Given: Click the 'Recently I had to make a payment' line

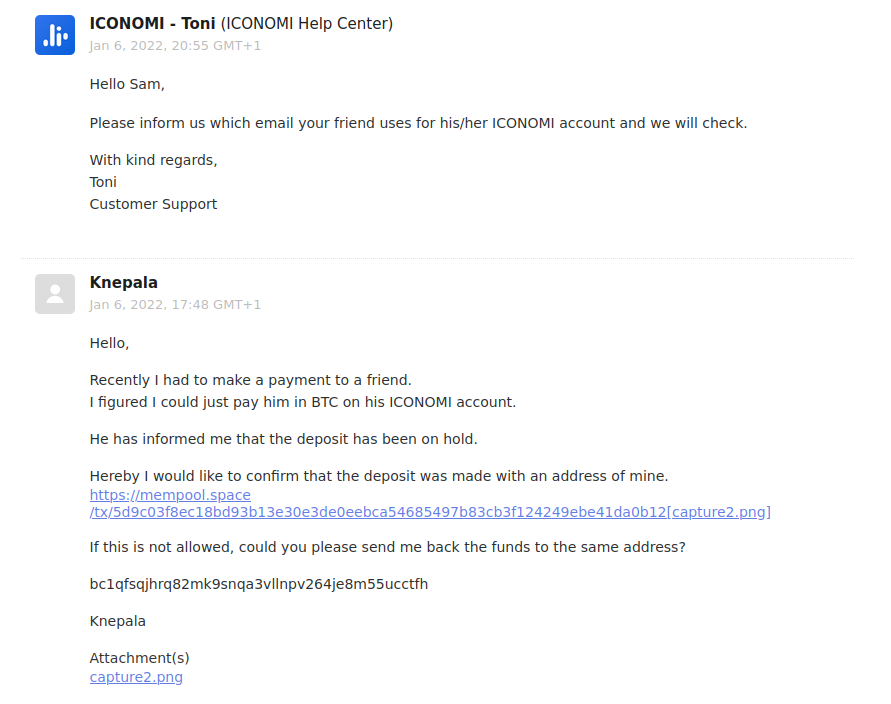Looking at the screenshot, I should pos(251,380).
